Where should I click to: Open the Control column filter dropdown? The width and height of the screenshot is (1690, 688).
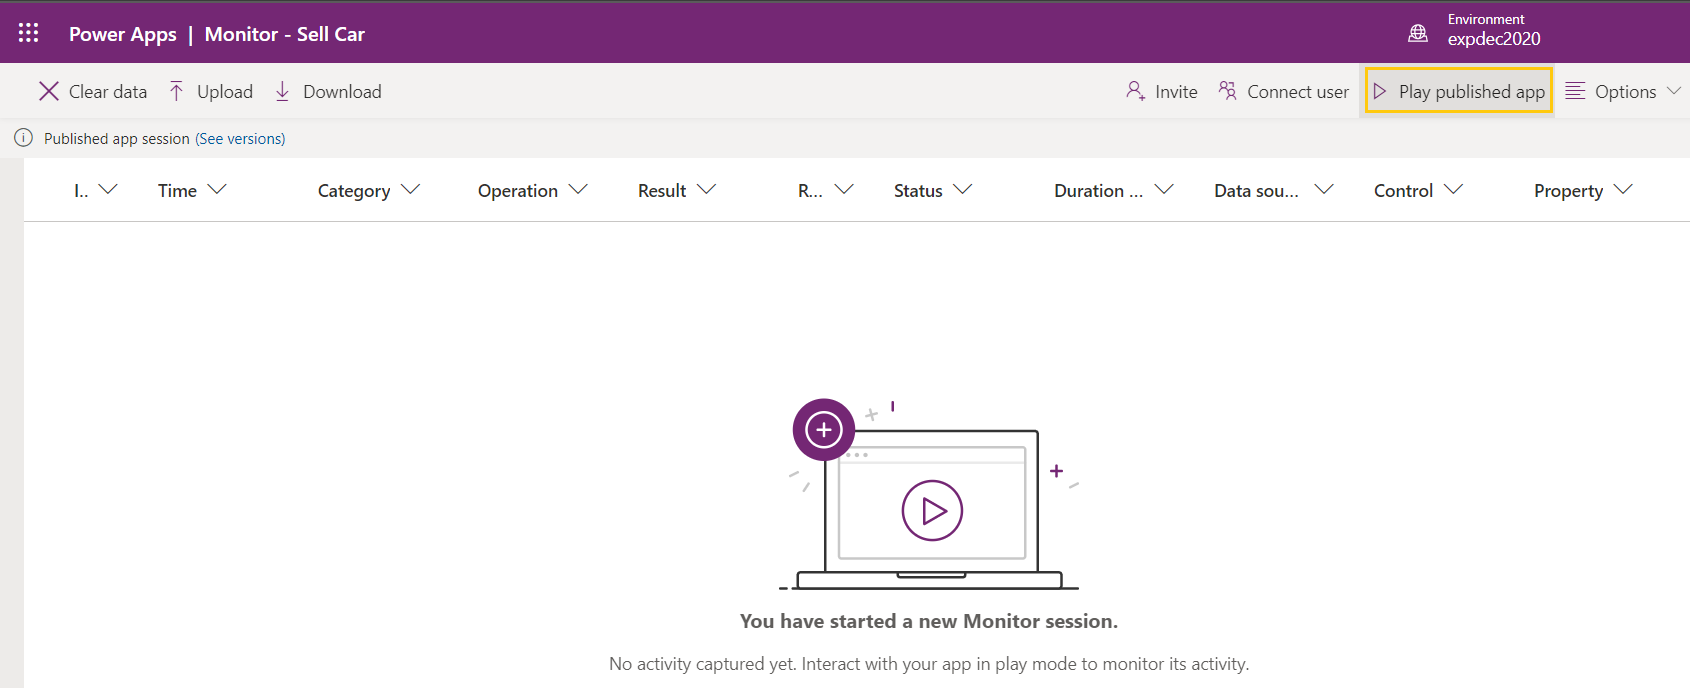pyautogui.click(x=1453, y=190)
